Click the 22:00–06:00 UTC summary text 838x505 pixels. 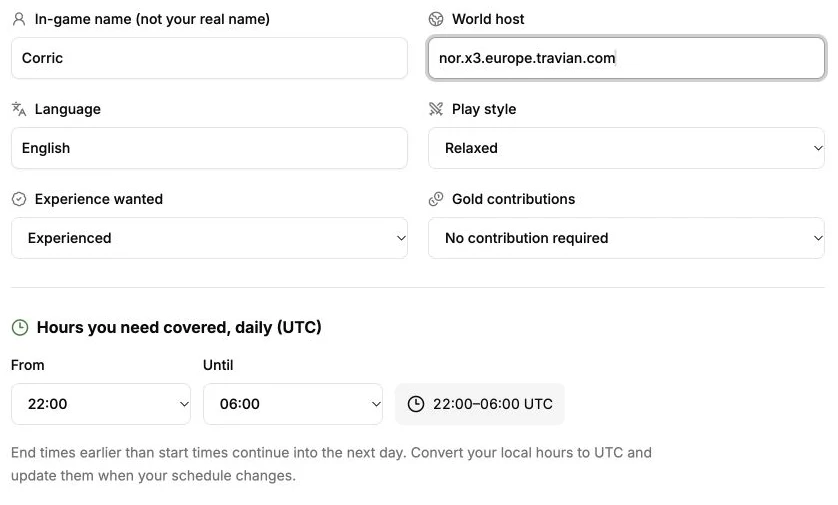coord(493,404)
